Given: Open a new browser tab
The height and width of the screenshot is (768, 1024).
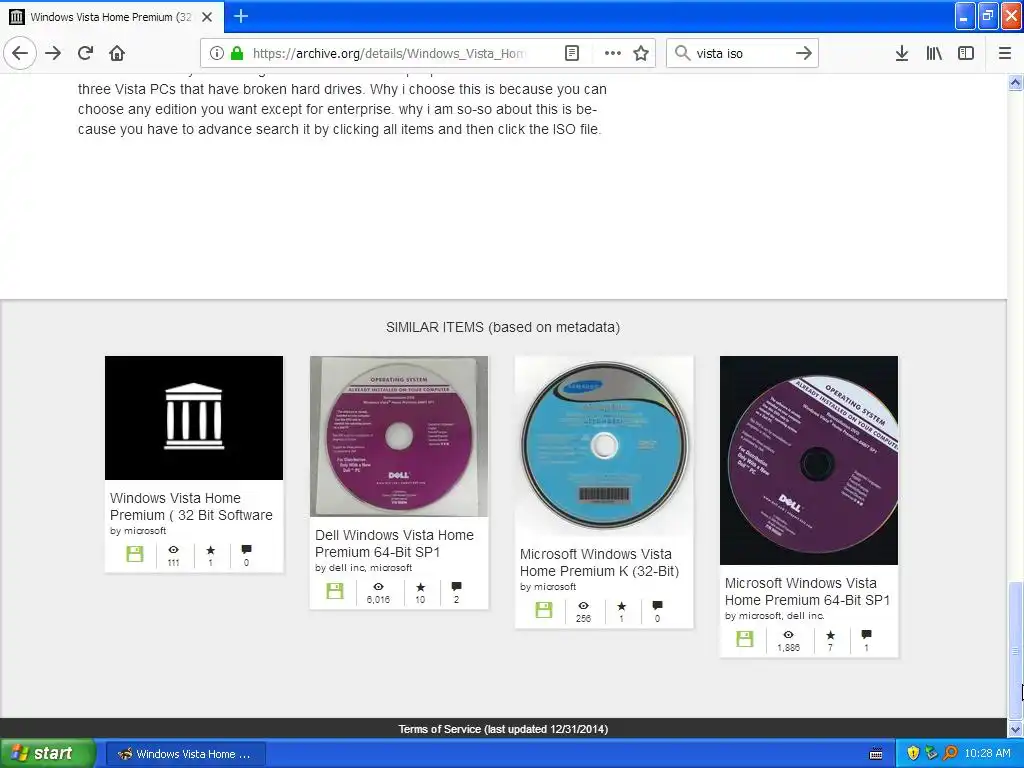Looking at the screenshot, I should tap(241, 16).
